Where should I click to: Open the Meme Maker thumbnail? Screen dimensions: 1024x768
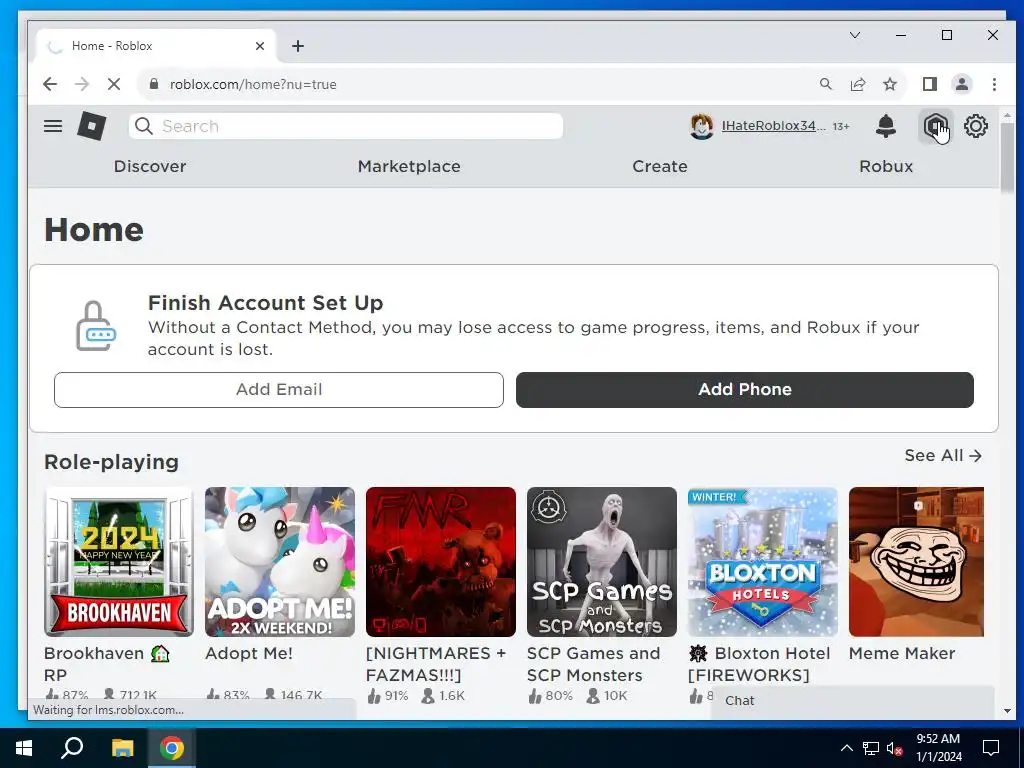pos(916,562)
